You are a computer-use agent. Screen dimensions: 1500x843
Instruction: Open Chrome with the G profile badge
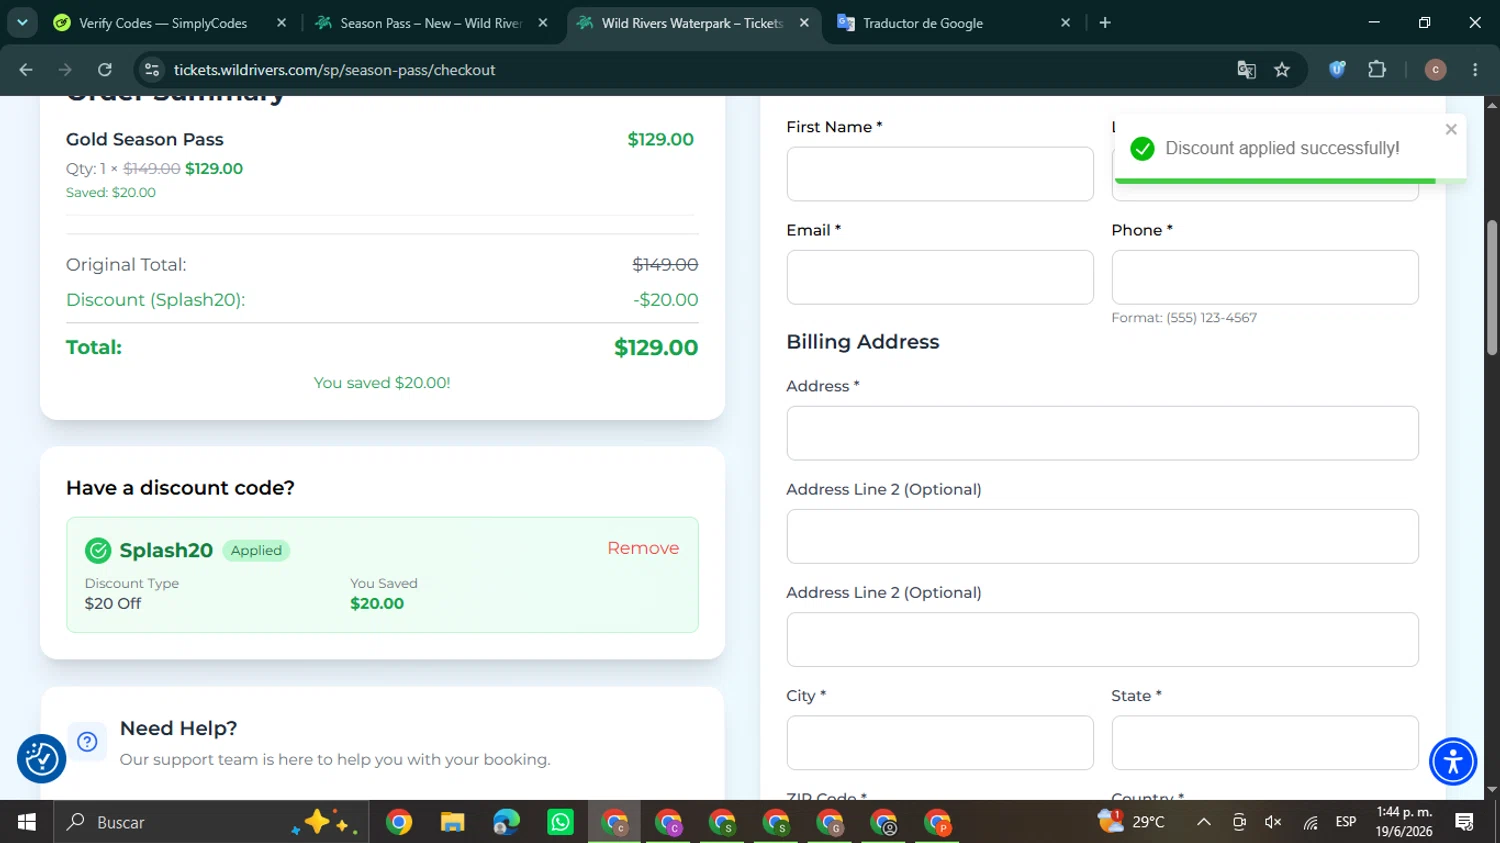[830, 823]
